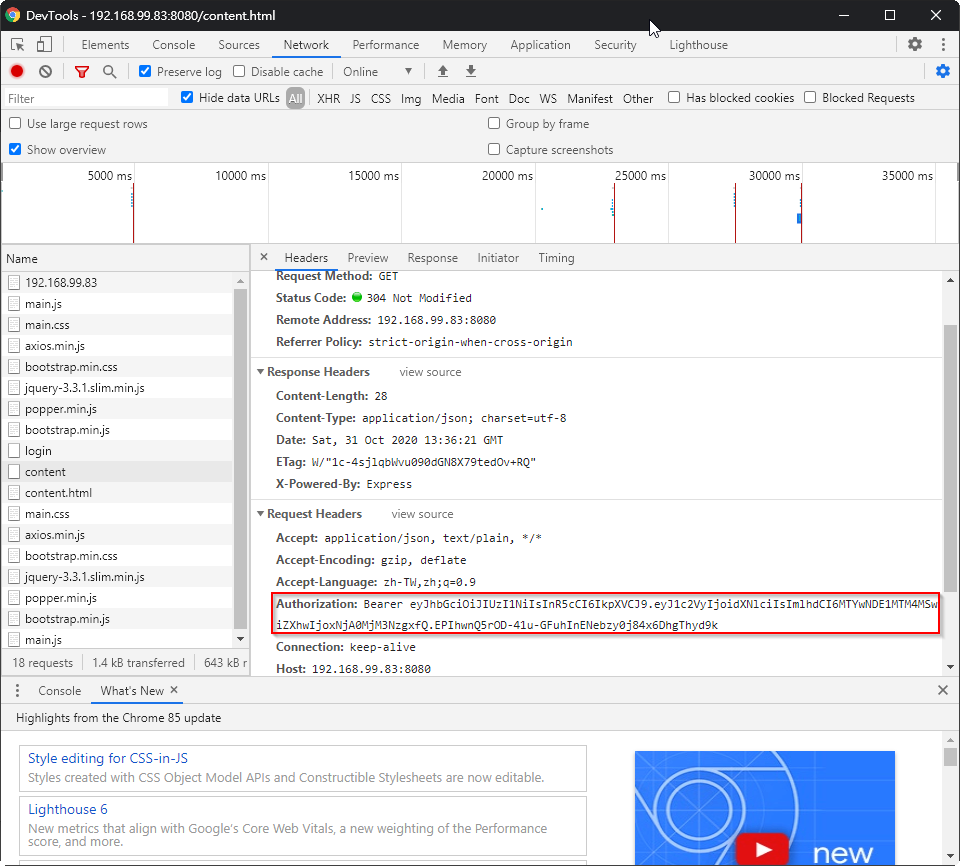Close the bottom drawer
This screenshot has width=960, height=866.
pos(943,690)
